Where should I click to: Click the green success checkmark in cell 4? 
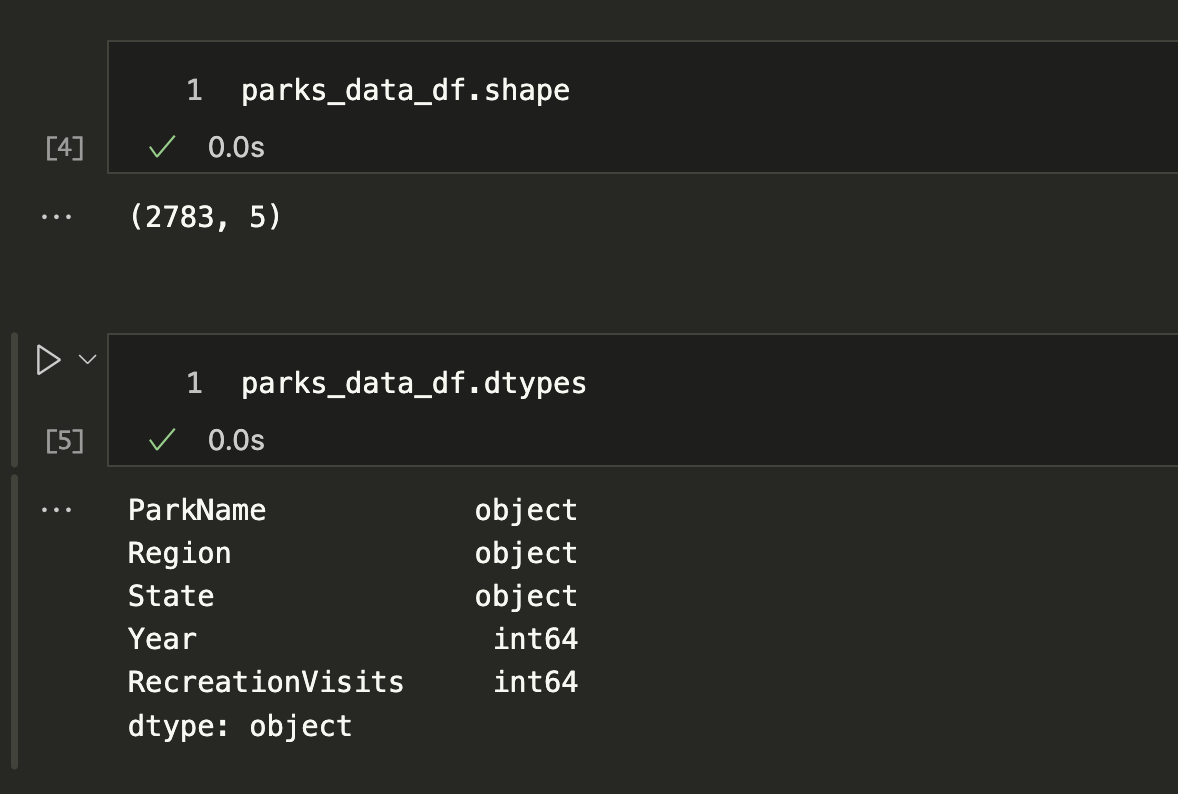(161, 148)
